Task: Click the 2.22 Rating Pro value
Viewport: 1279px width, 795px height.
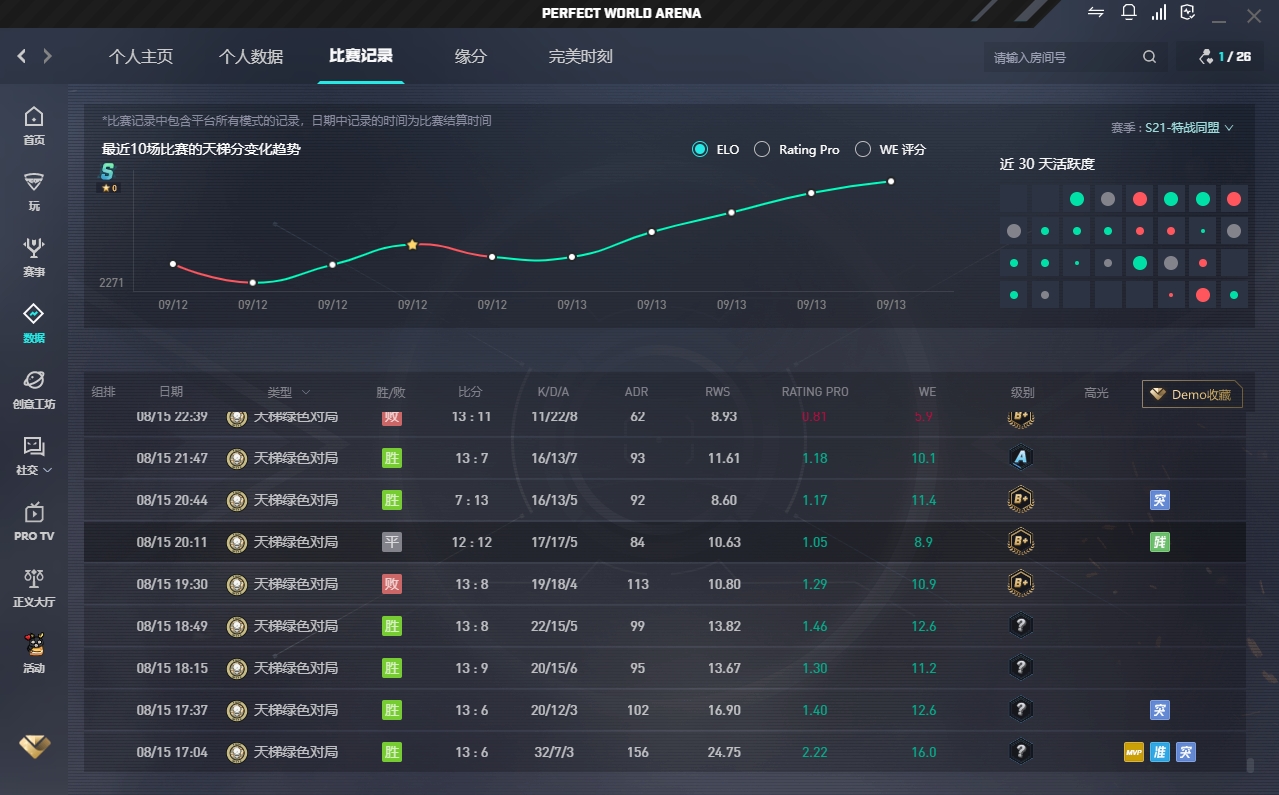Action: 815,752
